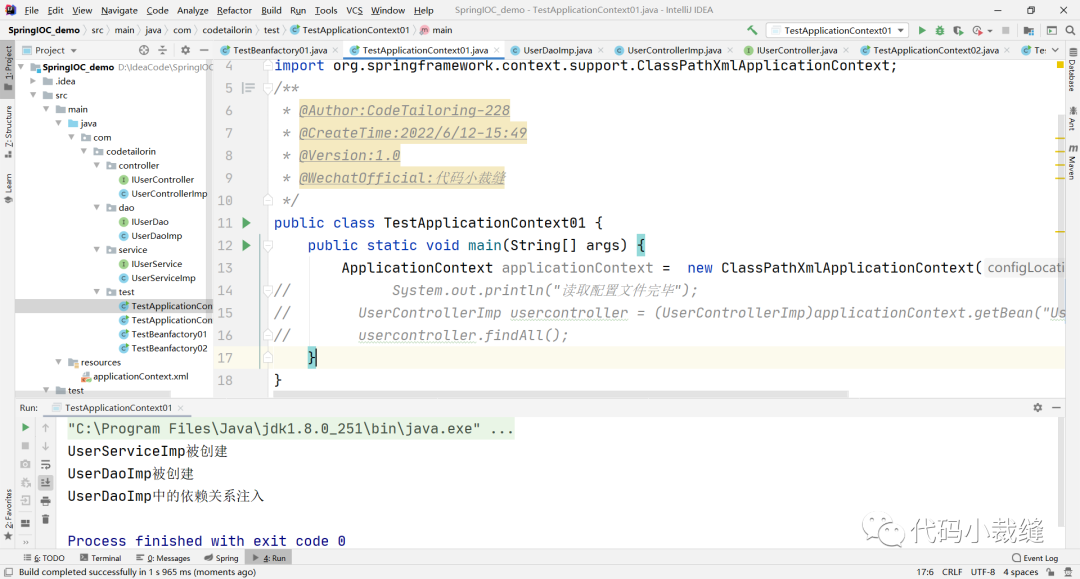Click run gutter icon beside main method

(x=246, y=245)
